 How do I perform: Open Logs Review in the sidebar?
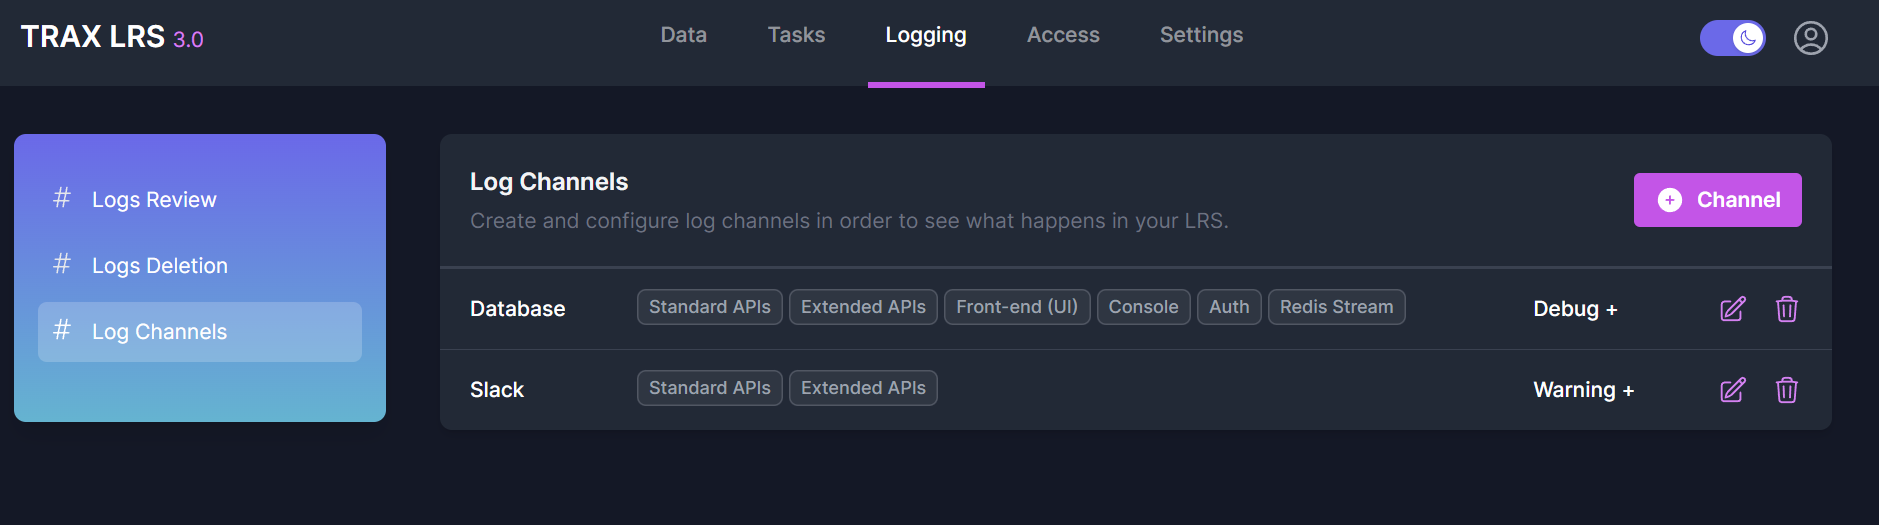coord(154,200)
